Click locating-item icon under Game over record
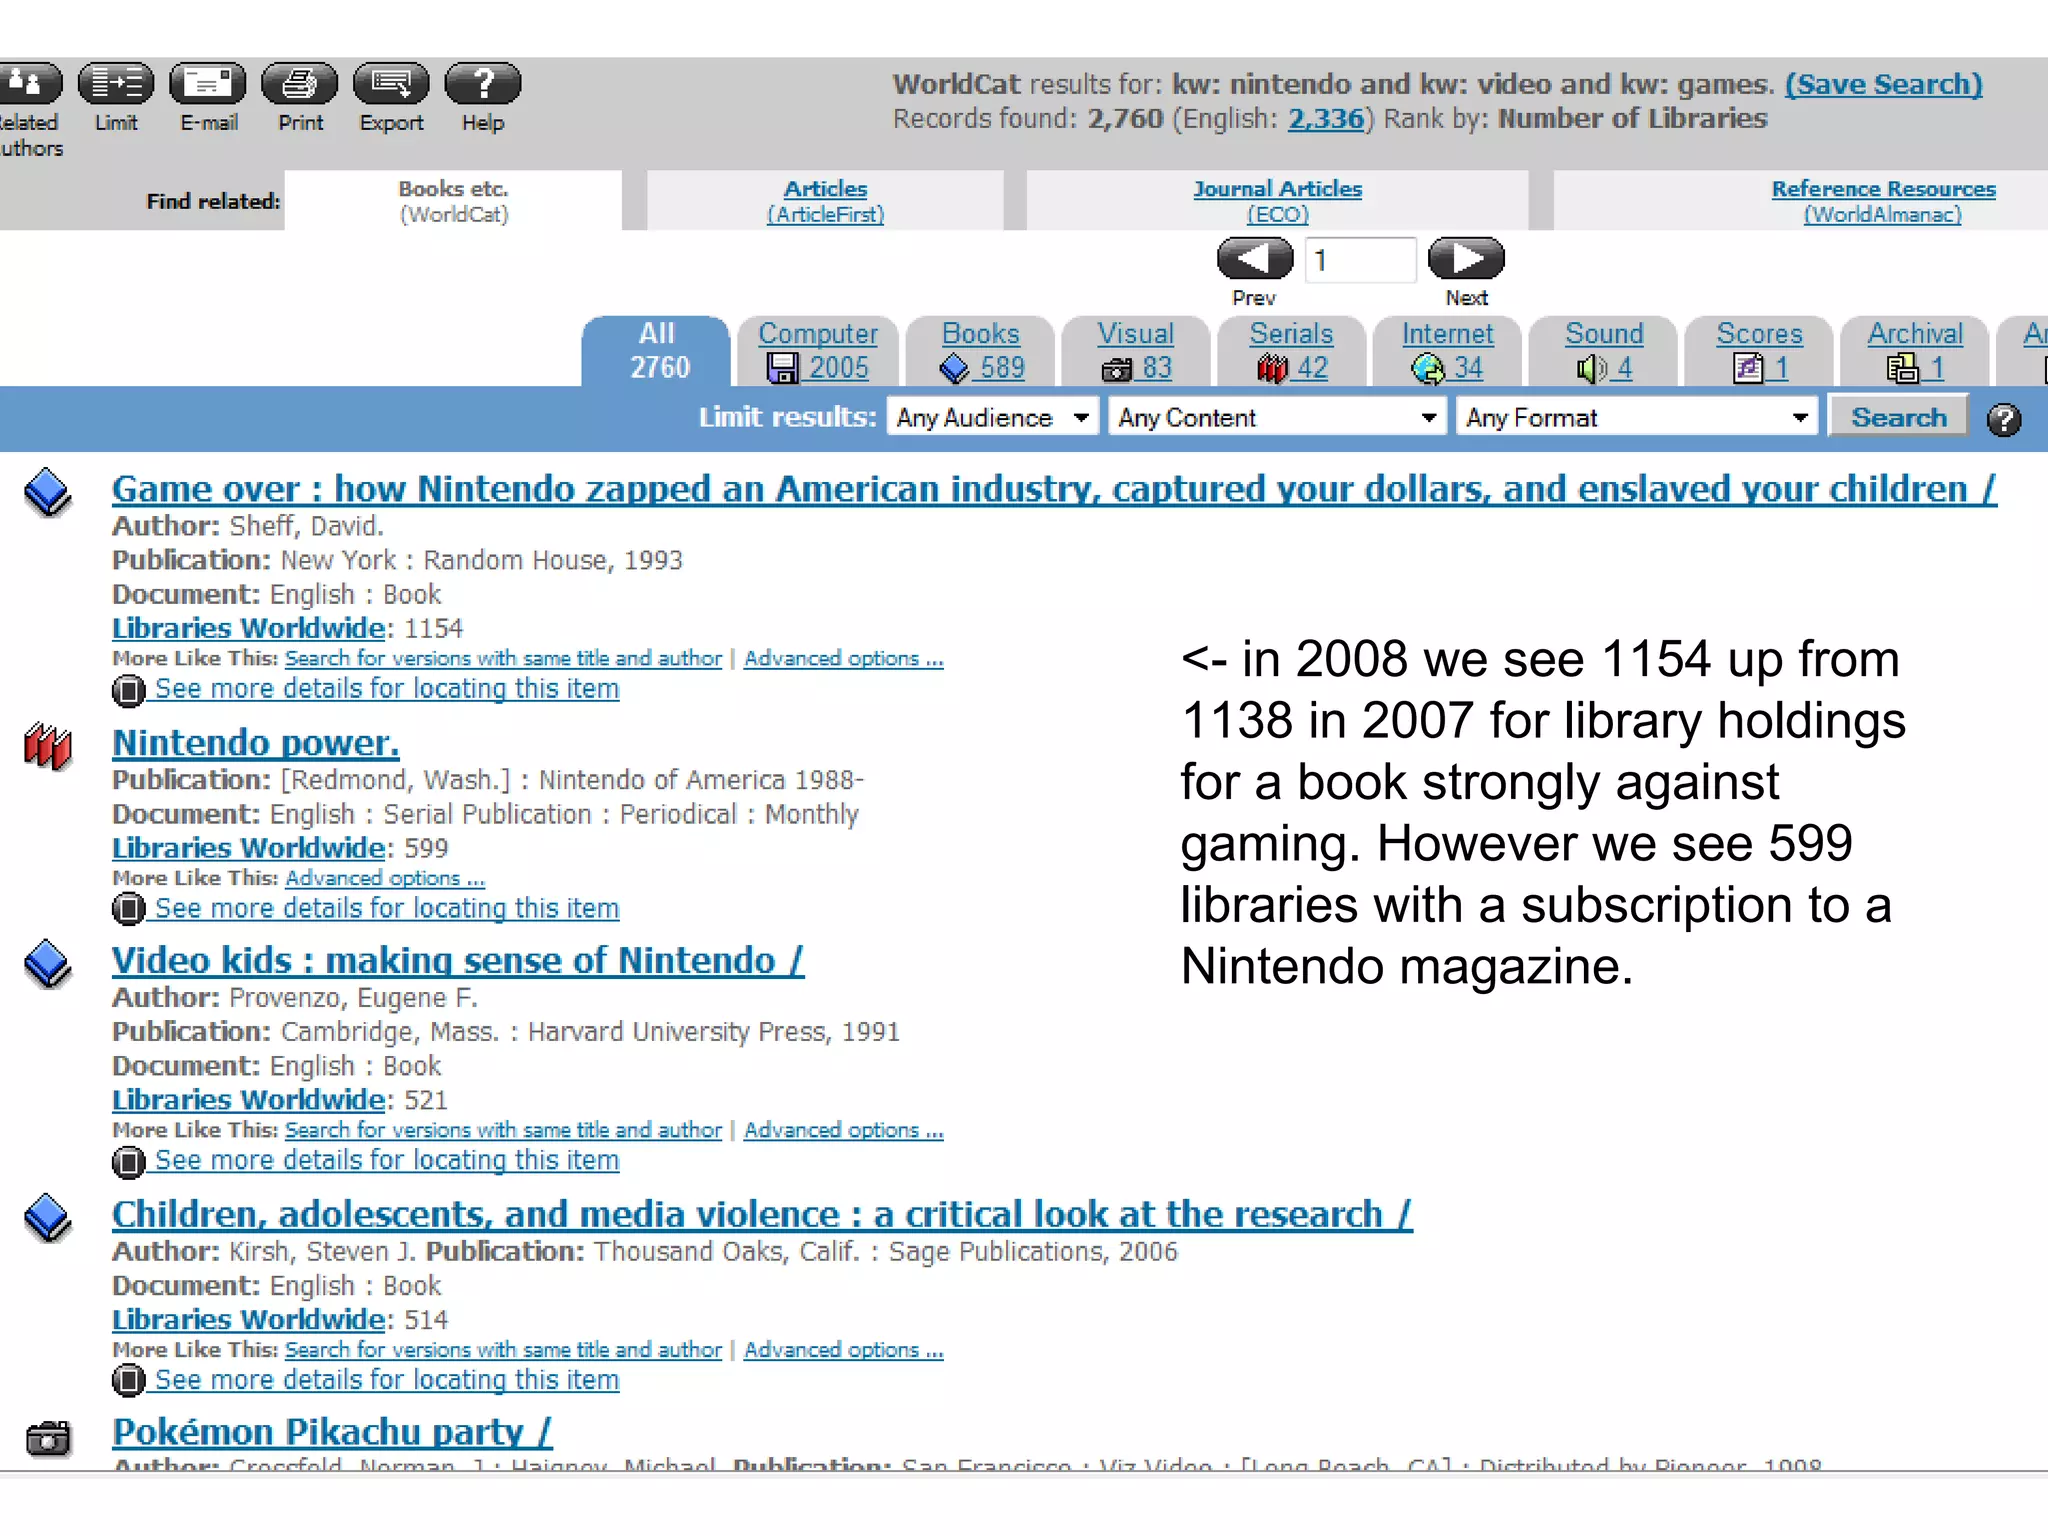Image resolution: width=2048 pixels, height=1536 pixels. (128, 690)
